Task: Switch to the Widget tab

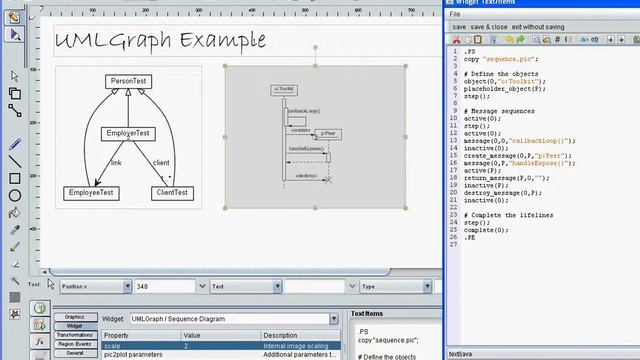Action: (75, 326)
